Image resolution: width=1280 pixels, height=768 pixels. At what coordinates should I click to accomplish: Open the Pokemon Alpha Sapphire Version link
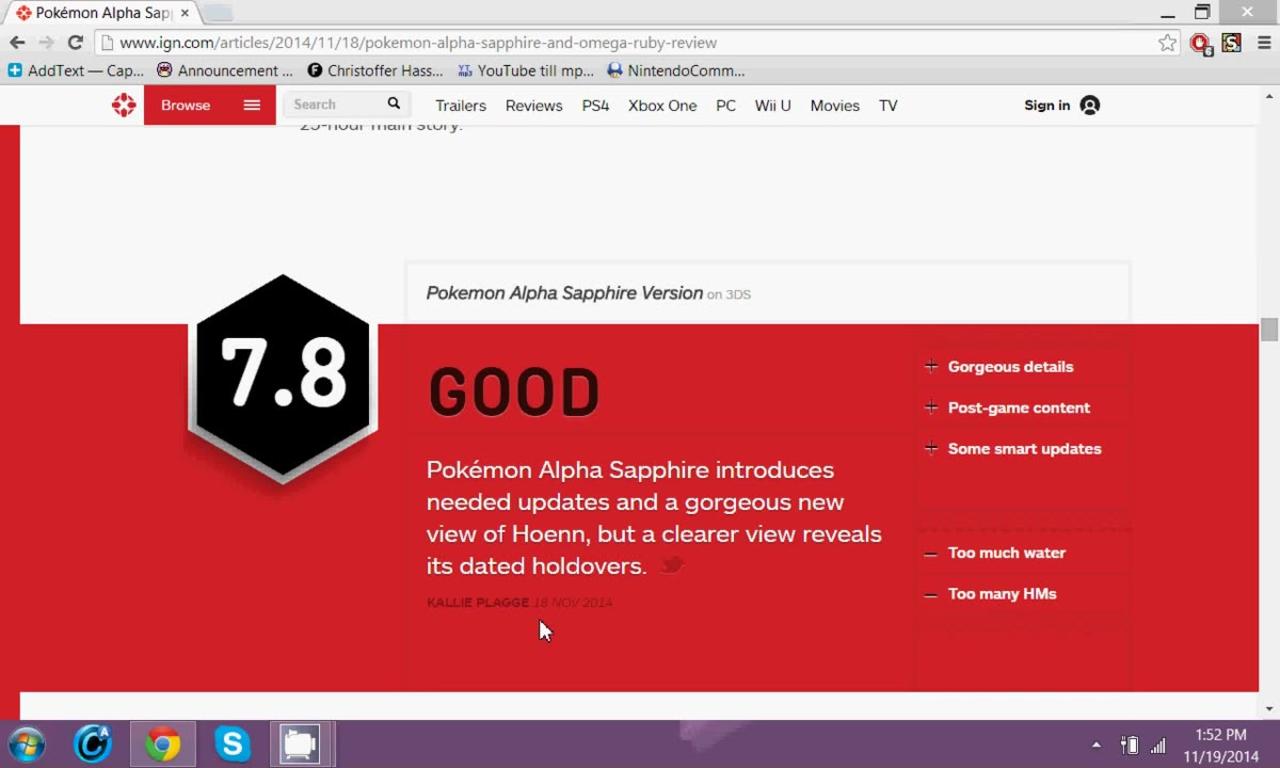coord(564,292)
